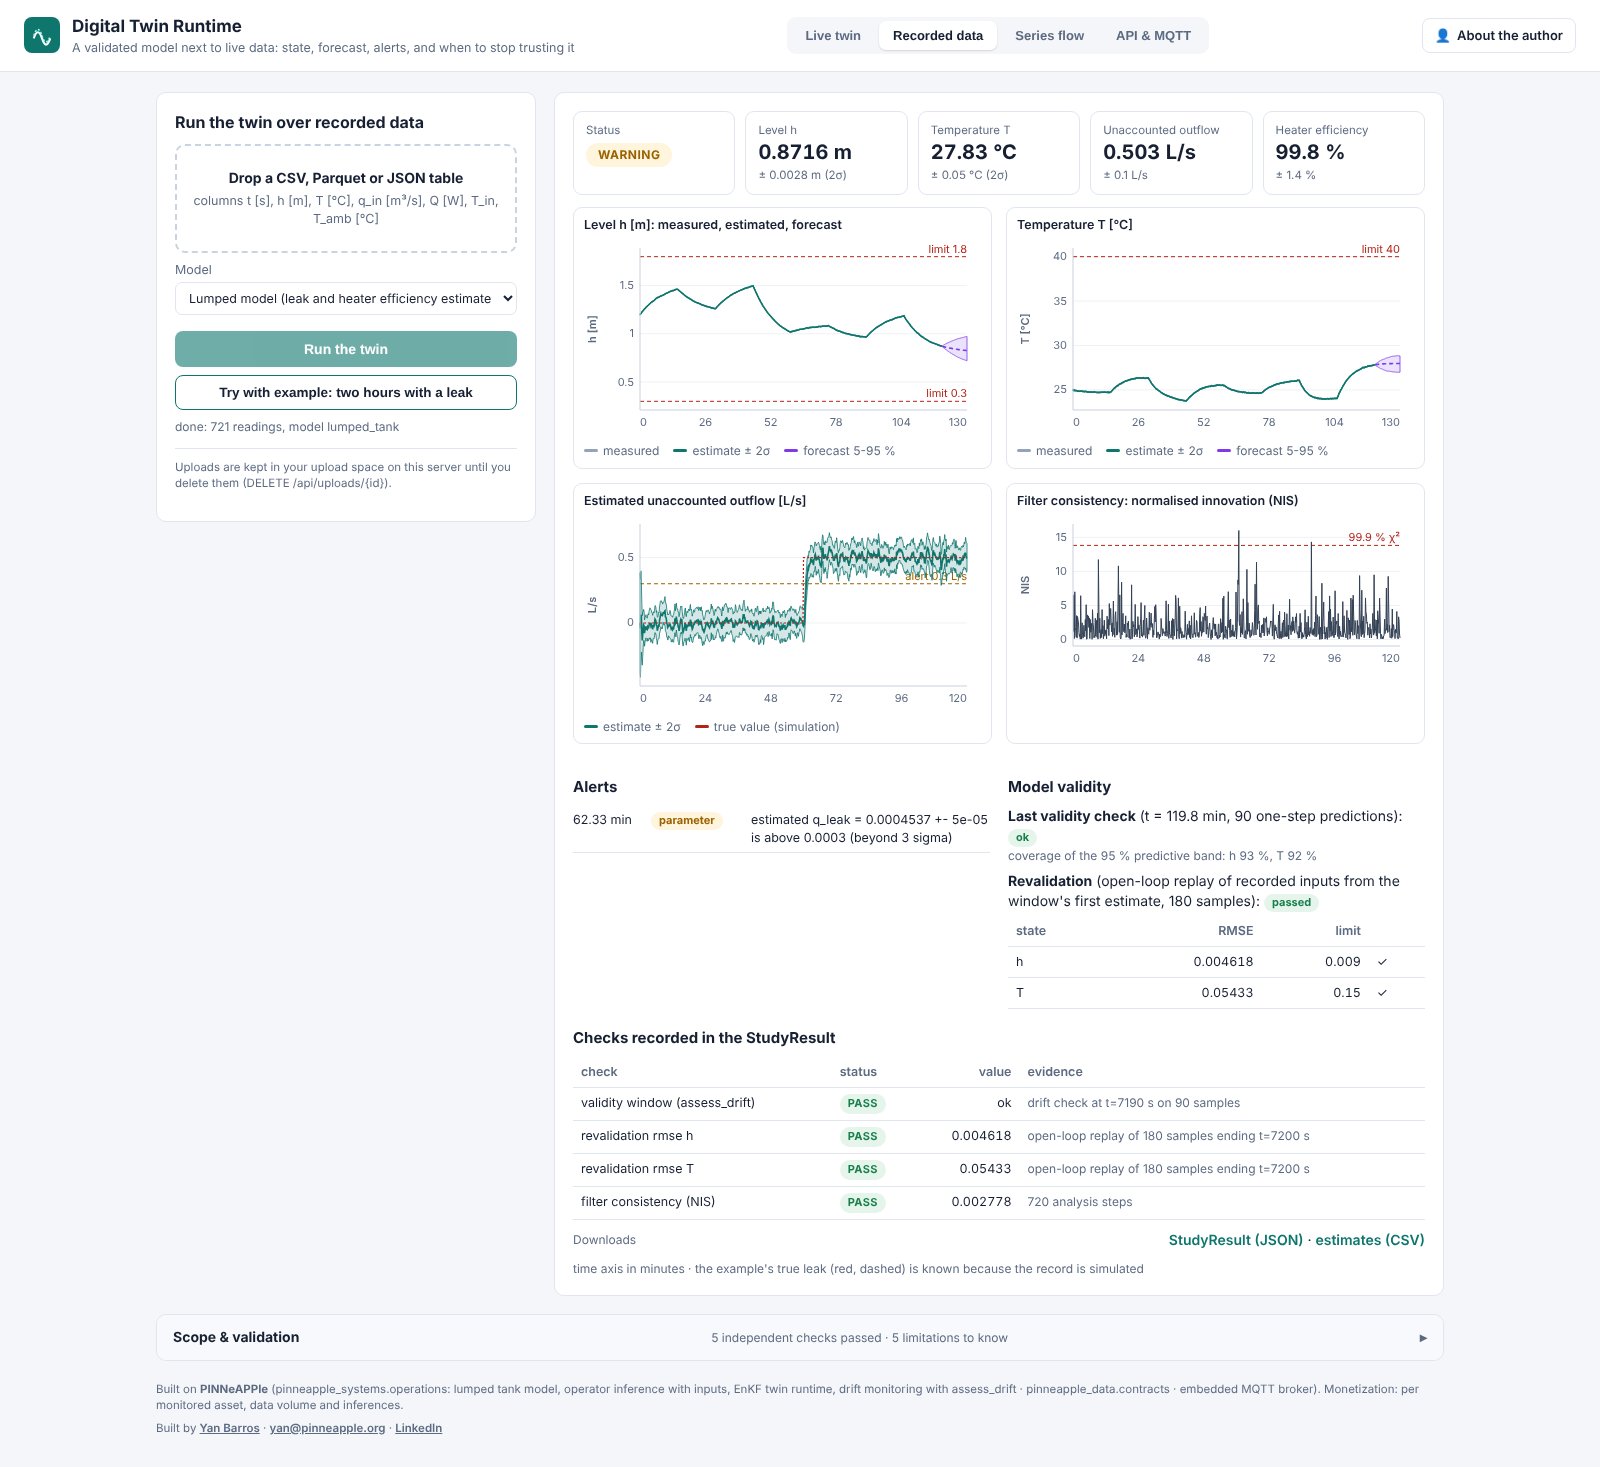The height and width of the screenshot is (1467, 1600).
Task: Click the parameter alert tag
Action: (x=686, y=821)
